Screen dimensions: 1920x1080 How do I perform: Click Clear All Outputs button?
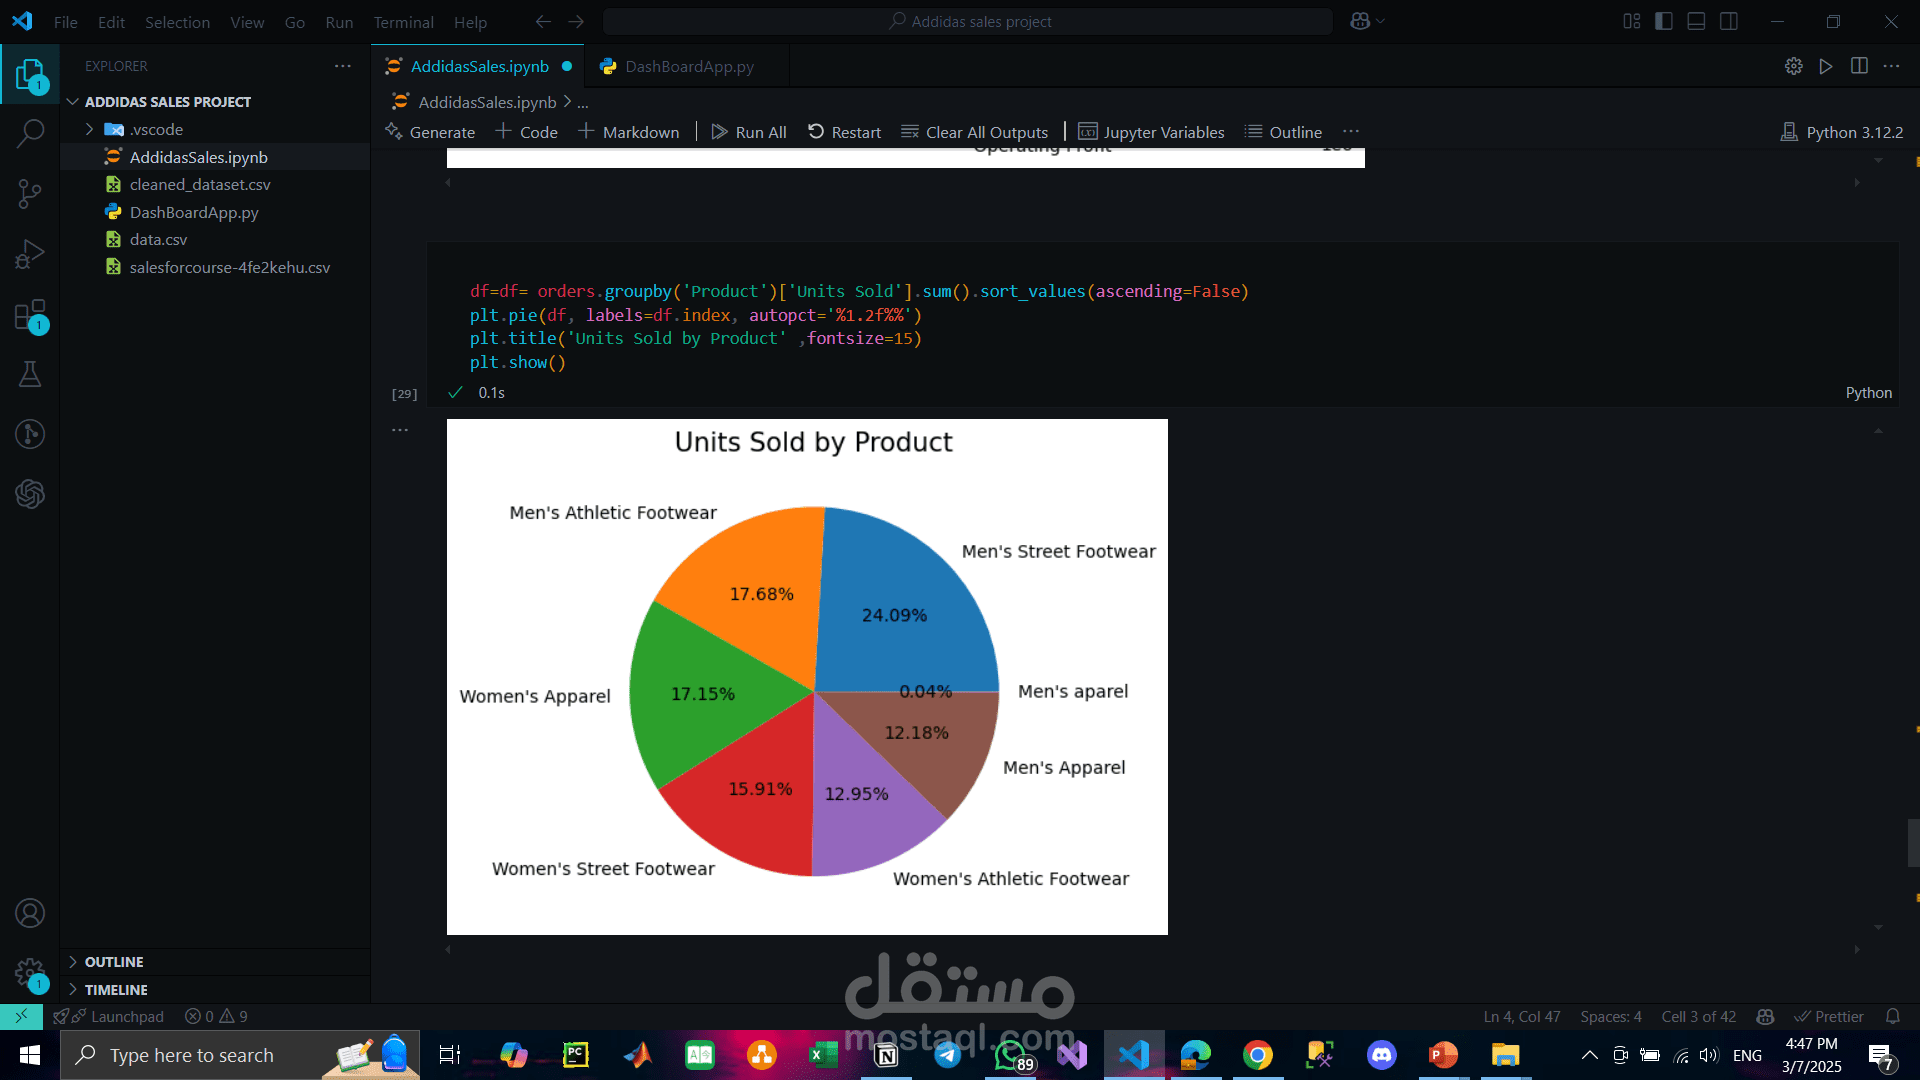(x=975, y=132)
